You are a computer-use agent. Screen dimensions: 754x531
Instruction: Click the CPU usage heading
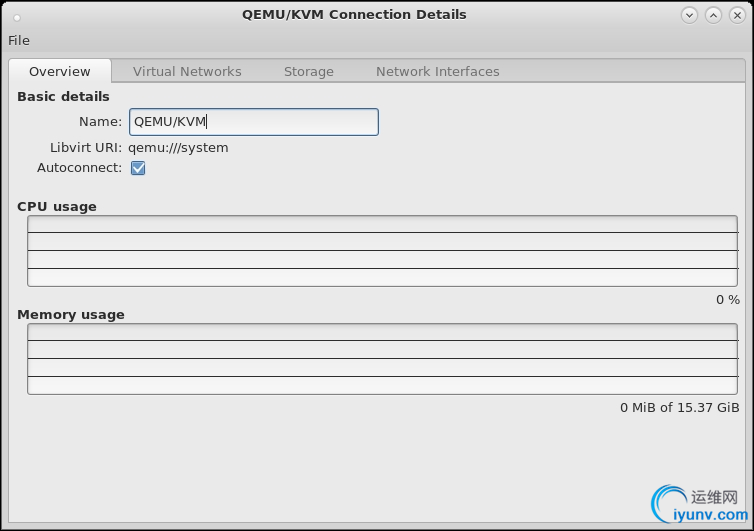click(57, 206)
